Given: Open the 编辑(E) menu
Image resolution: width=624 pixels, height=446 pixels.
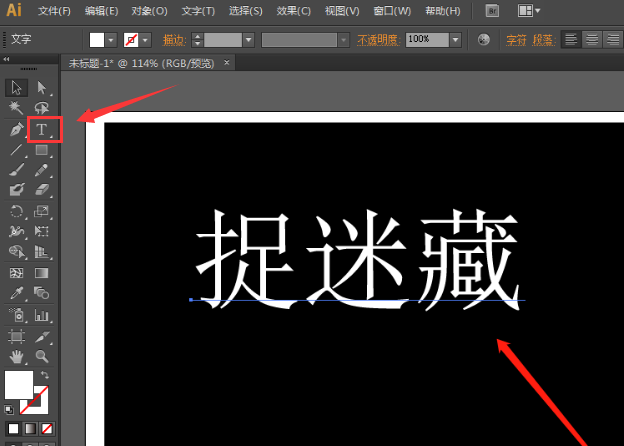Looking at the screenshot, I should (101, 11).
